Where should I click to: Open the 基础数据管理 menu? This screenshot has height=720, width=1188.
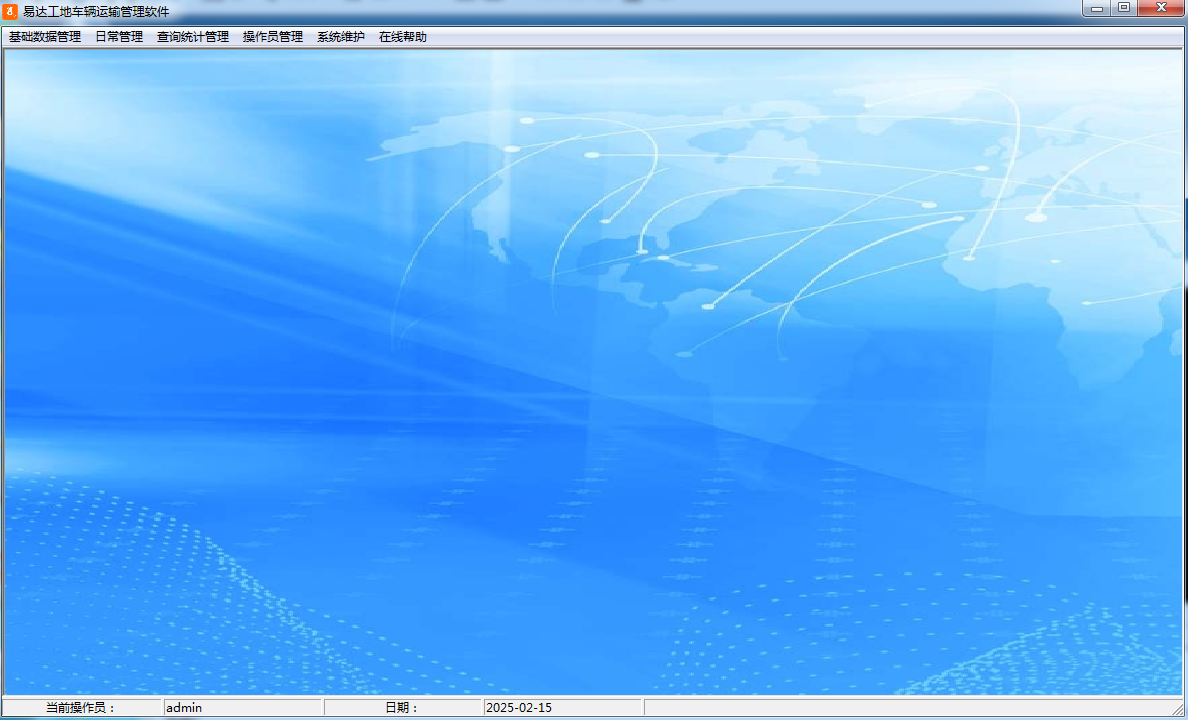[42, 35]
